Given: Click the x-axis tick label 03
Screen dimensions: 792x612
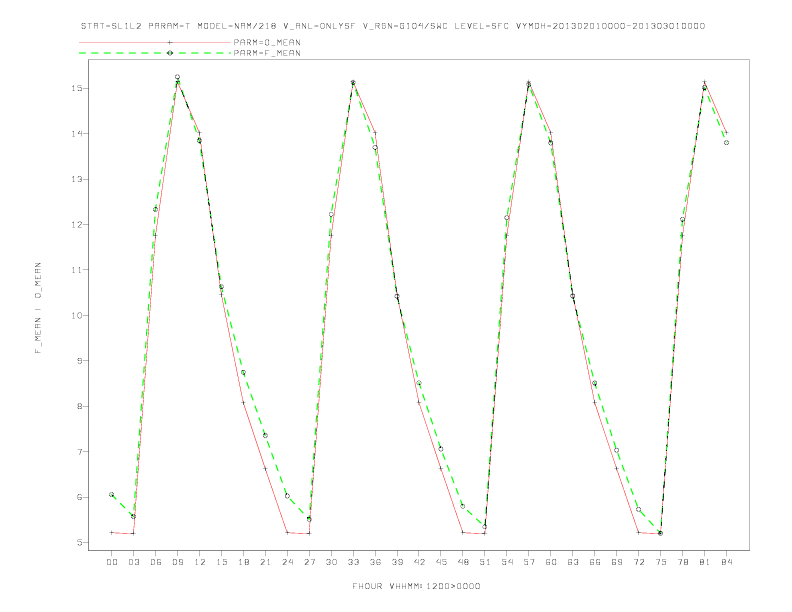Looking at the screenshot, I should coord(133,562).
